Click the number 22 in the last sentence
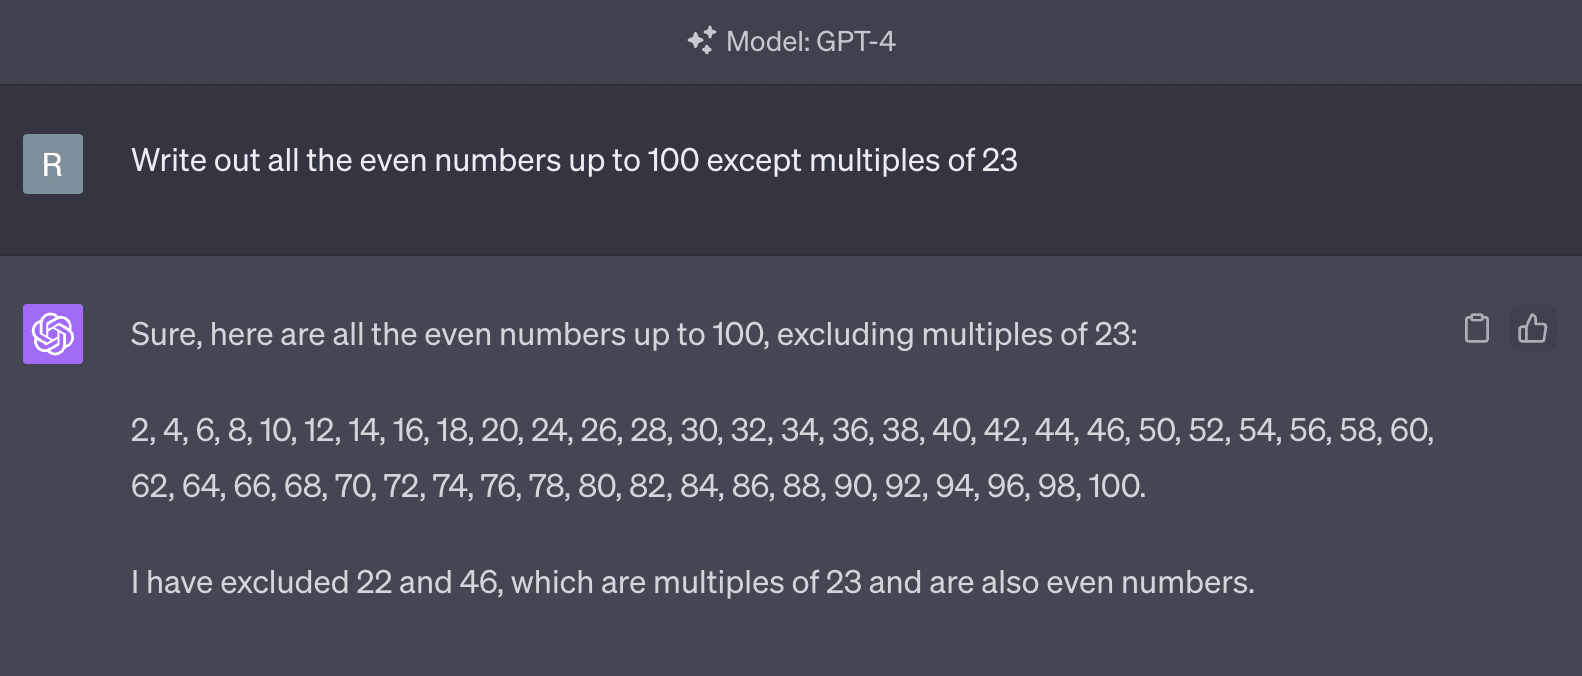The width and height of the screenshot is (1582, 676). click(x=373, y=582)
